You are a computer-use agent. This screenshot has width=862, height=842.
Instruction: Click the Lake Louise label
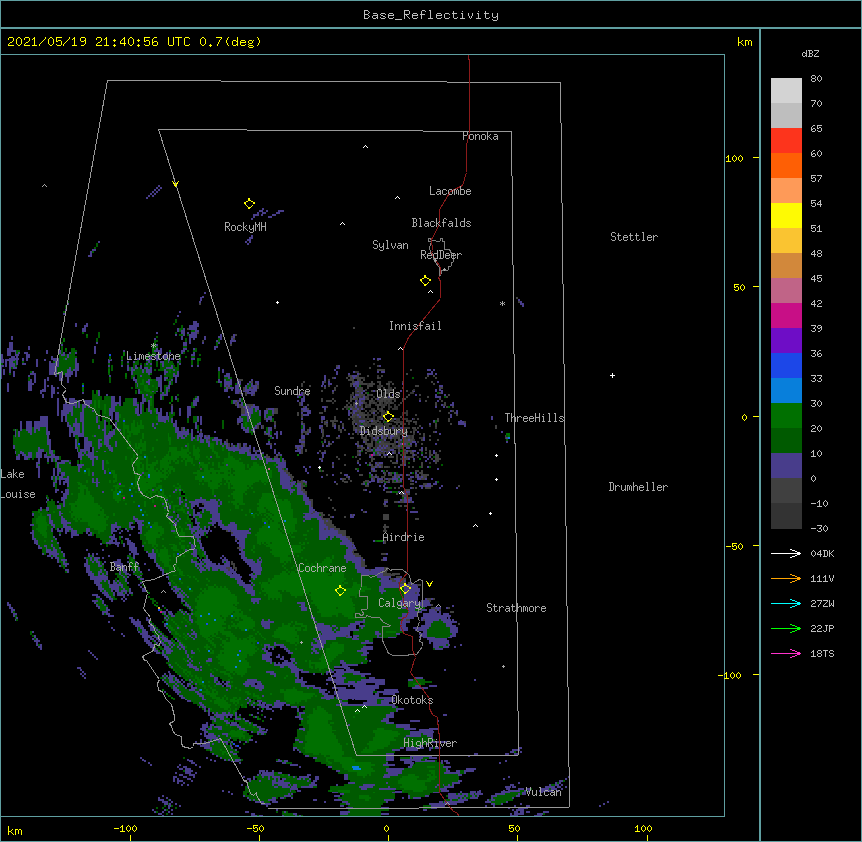pos(18,484)
